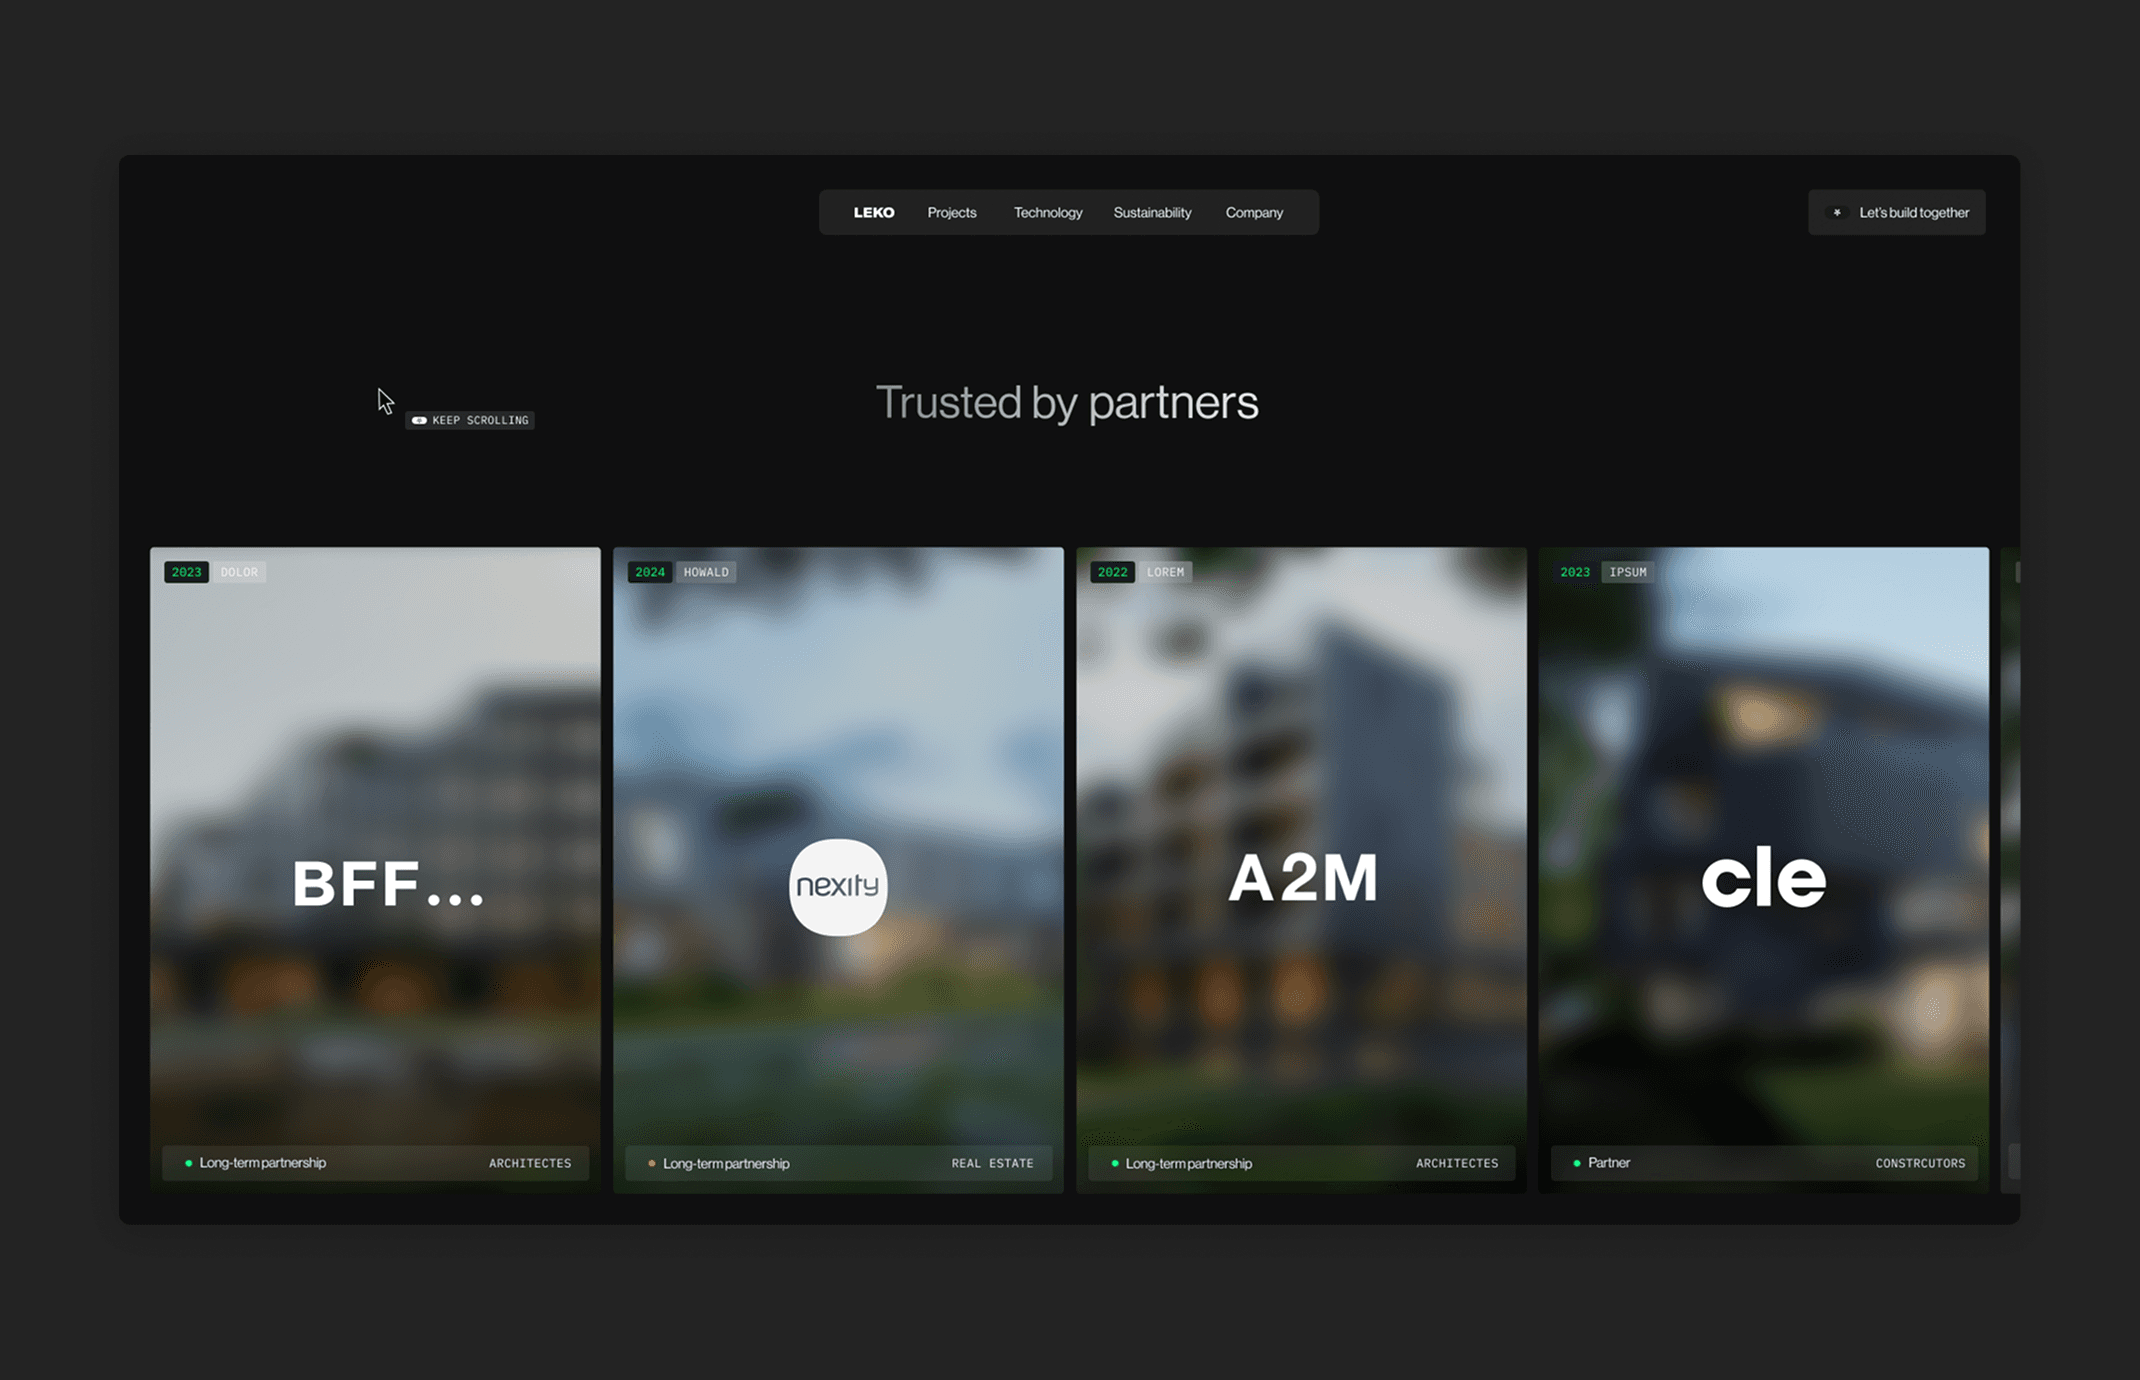Go to the Sustainability page
Image resolution: width=2140 pixels, height=1380 pixels.
coord(1152,212)
